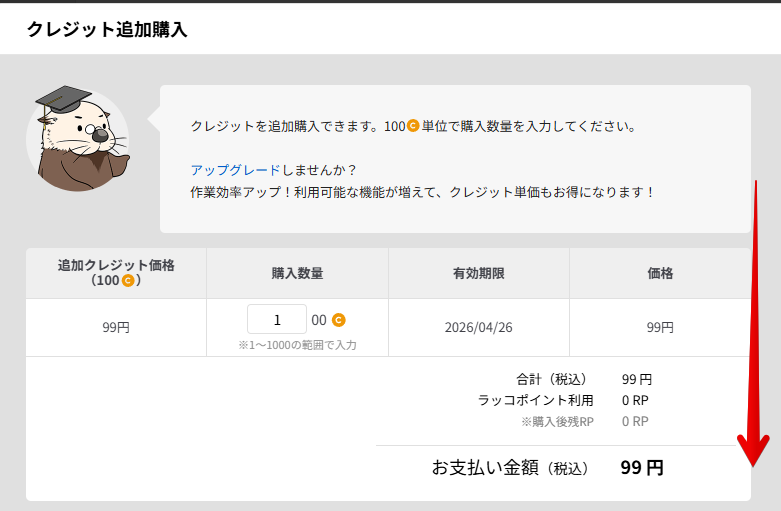Viewport: 781px width, 511px height.
Task: Focus the 購入数量 quantity input box
Action: pyautogui.click(x=277, y=320)
